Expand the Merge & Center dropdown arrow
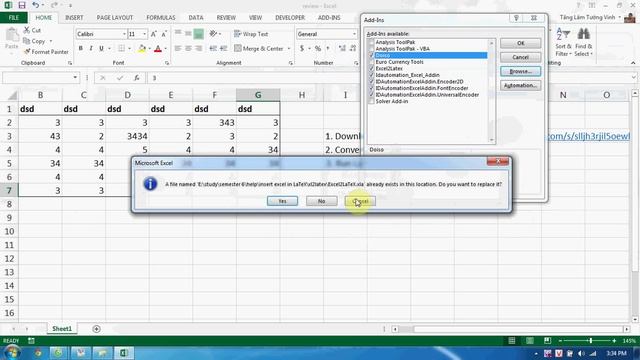This screenshot has height=360, width=640. point(289,49)
